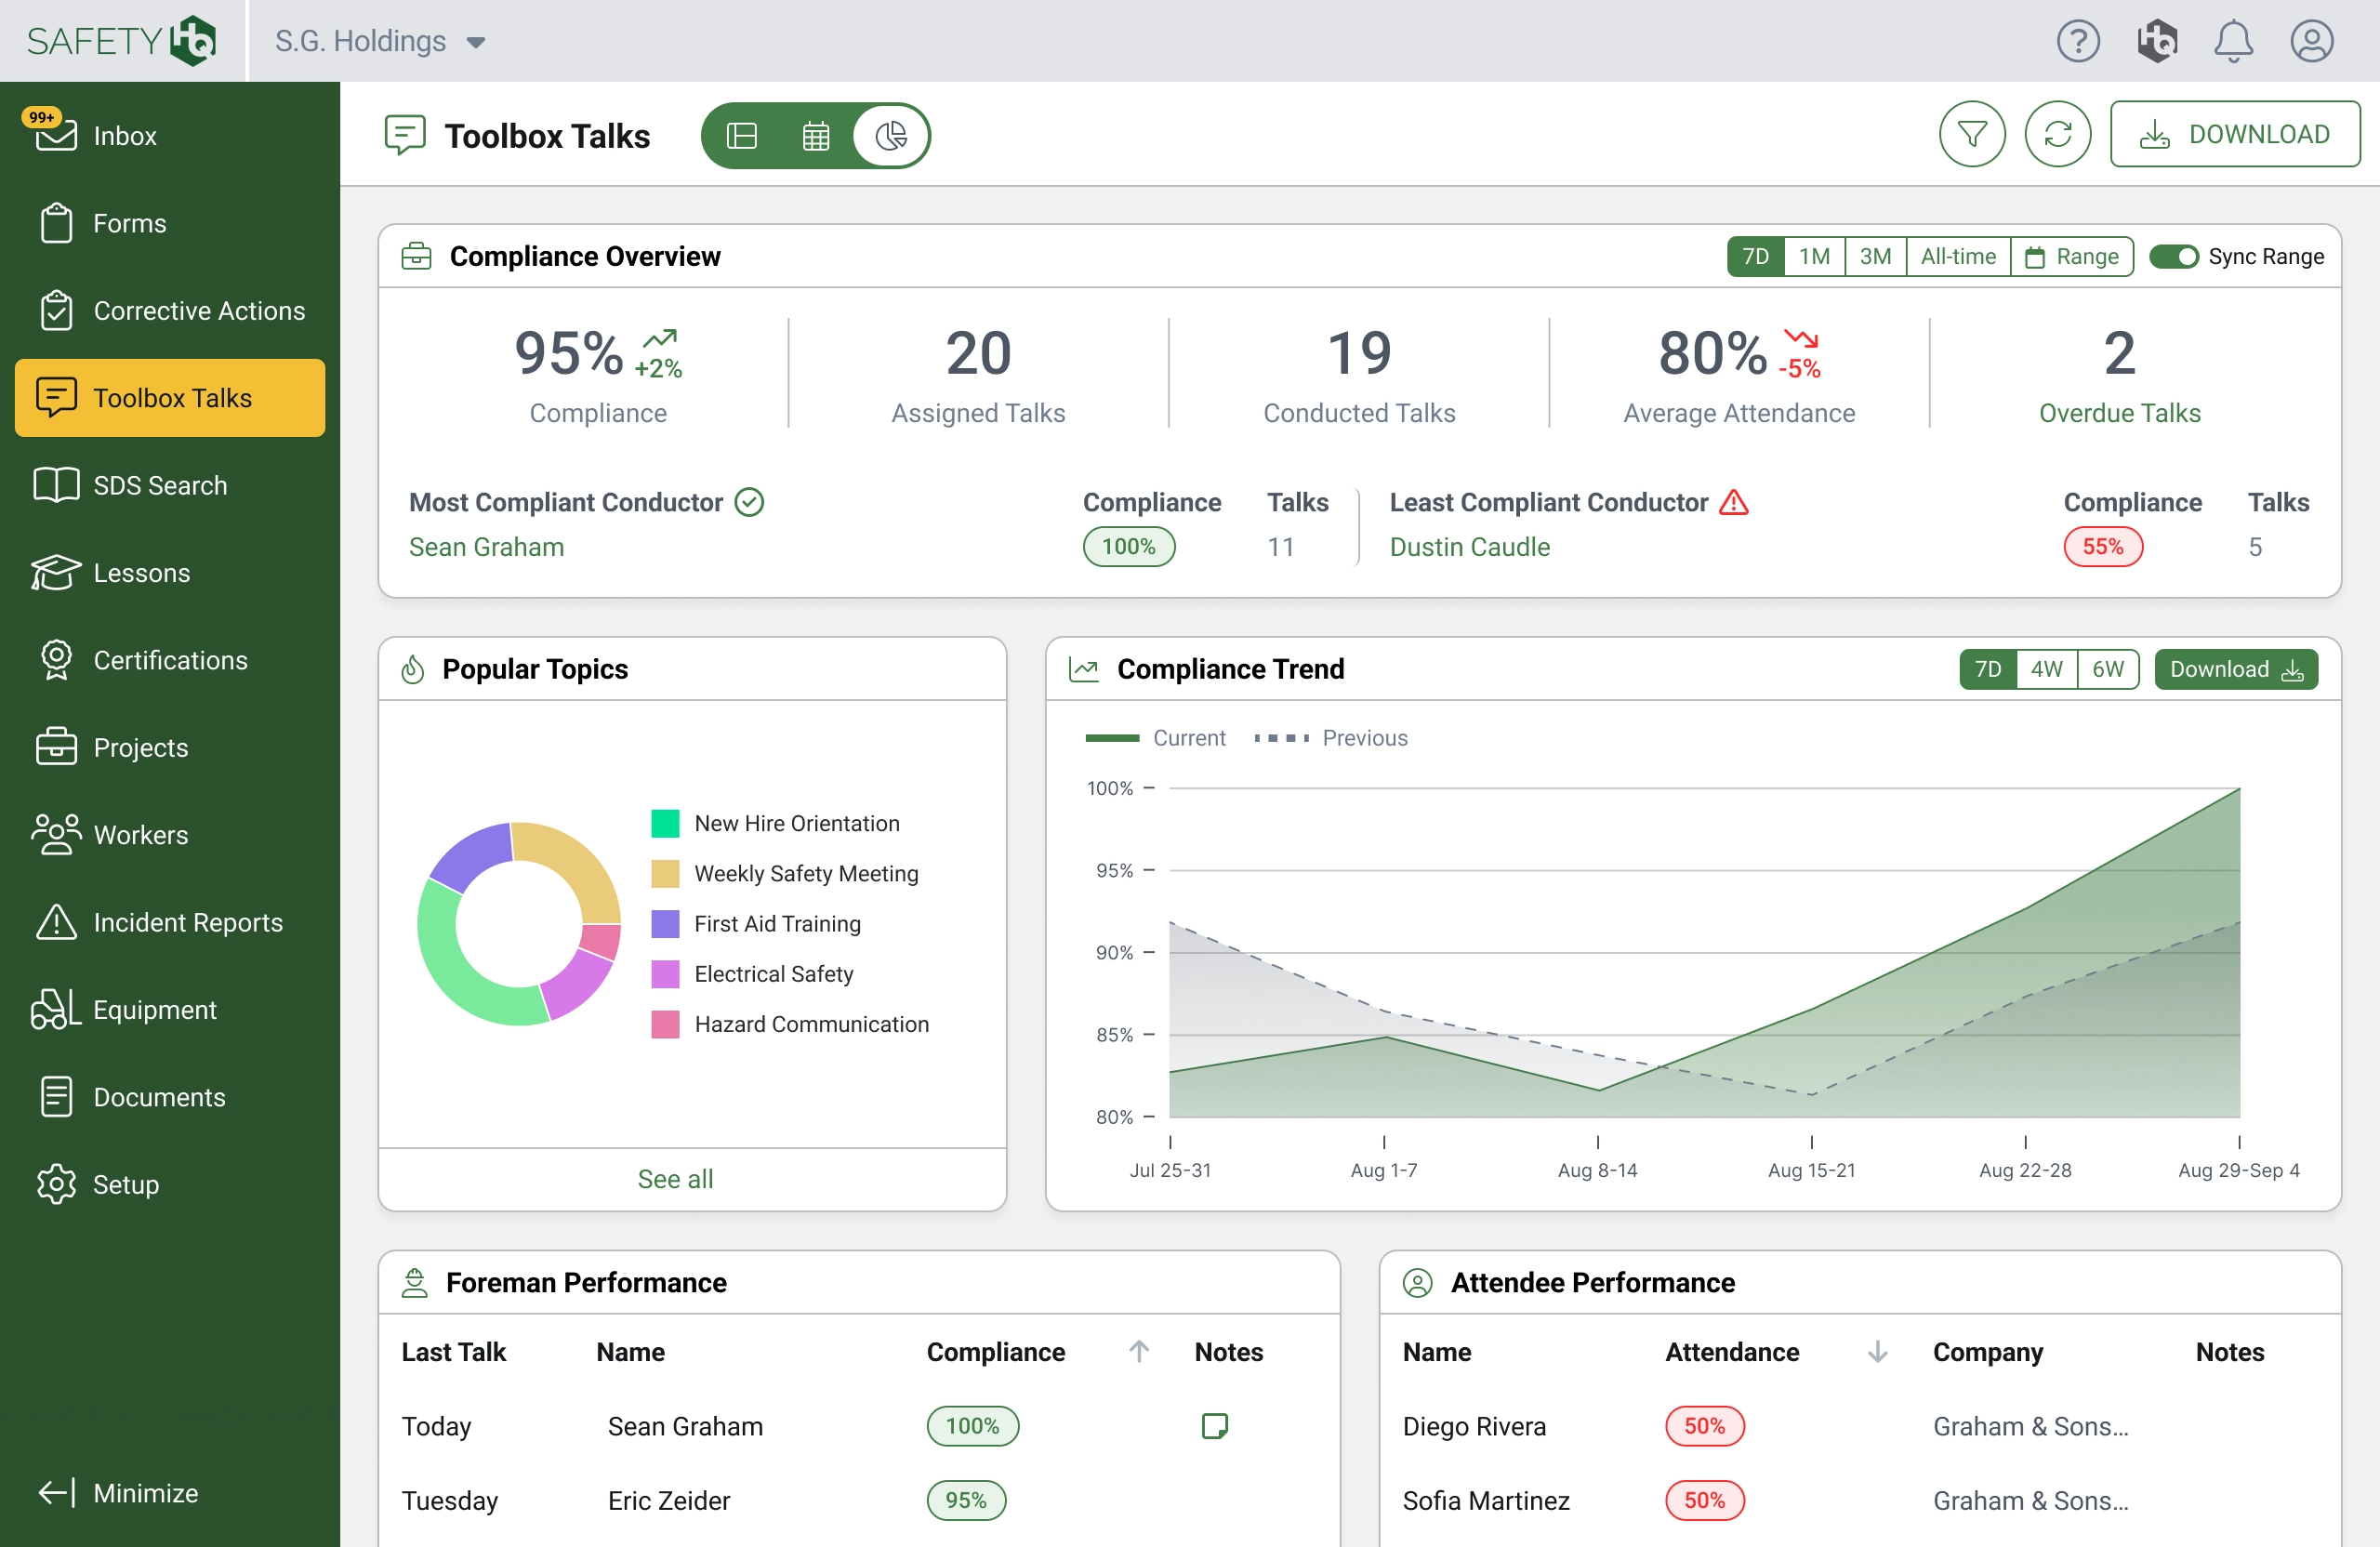
Task: Open Sean Graham's note icon
Action: [1214, 1425]
